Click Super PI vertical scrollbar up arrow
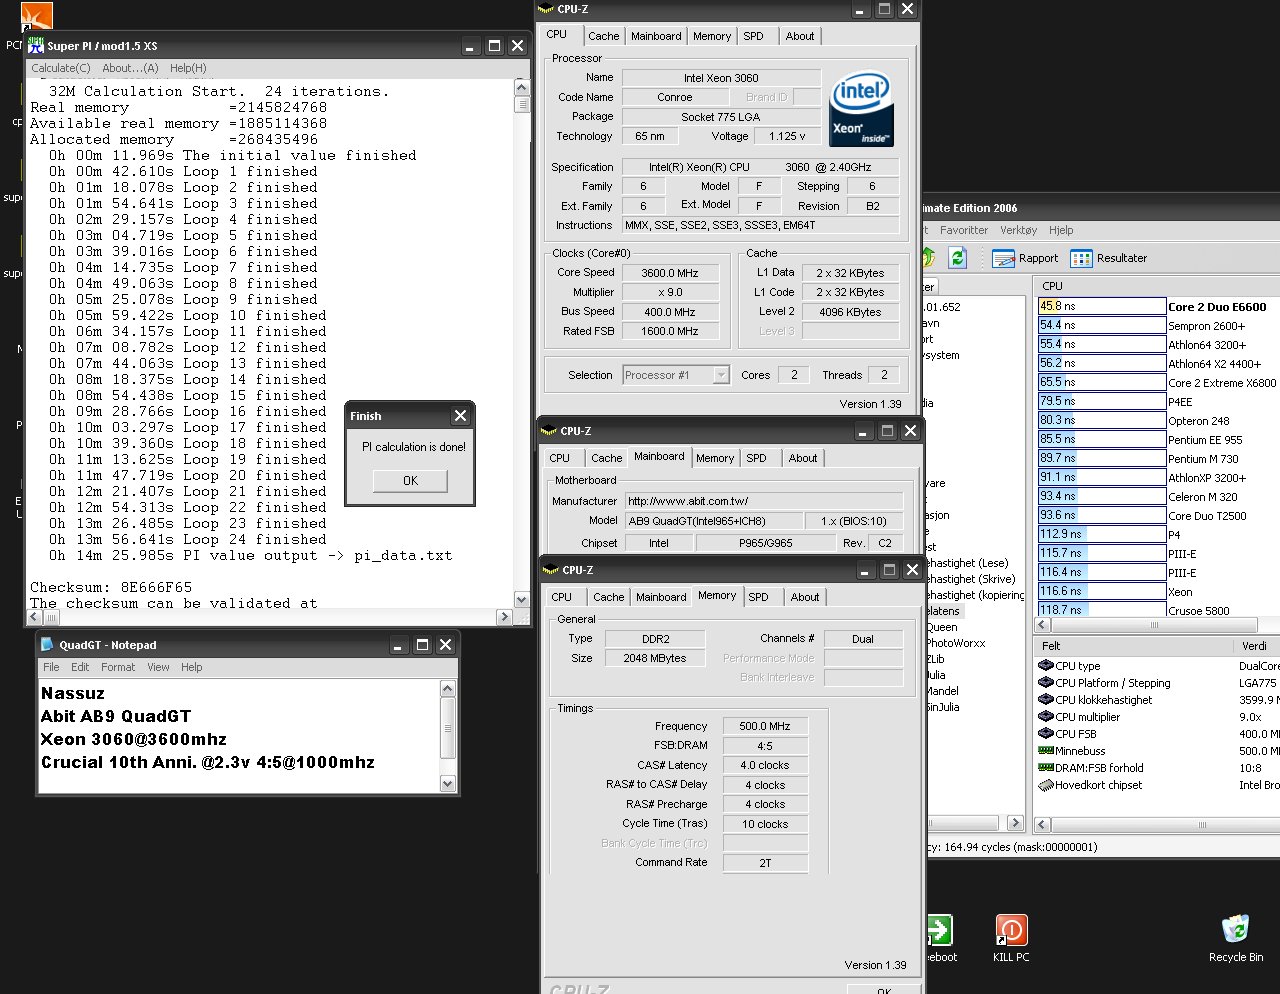The image size is (1280, 994). (x=522, y=87)
